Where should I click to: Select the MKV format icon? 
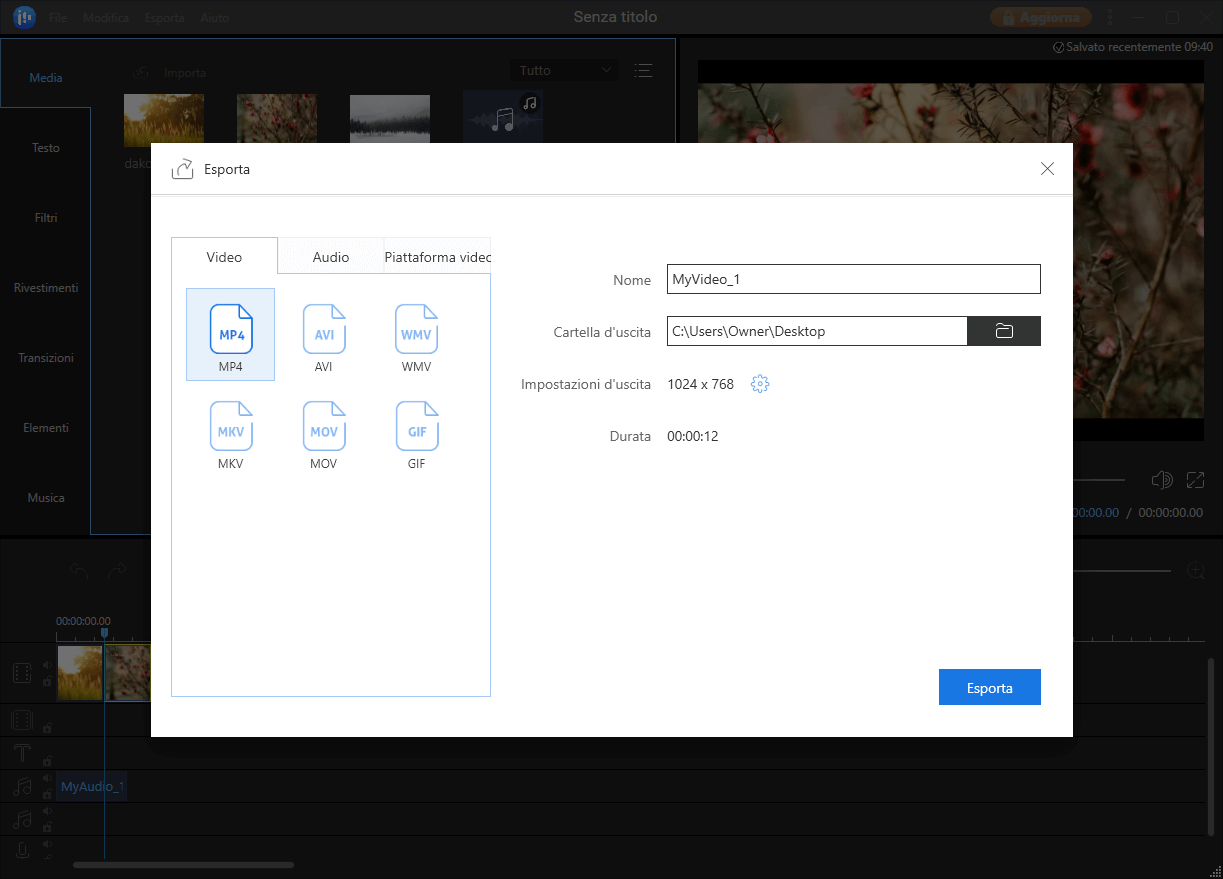point(230,427)
